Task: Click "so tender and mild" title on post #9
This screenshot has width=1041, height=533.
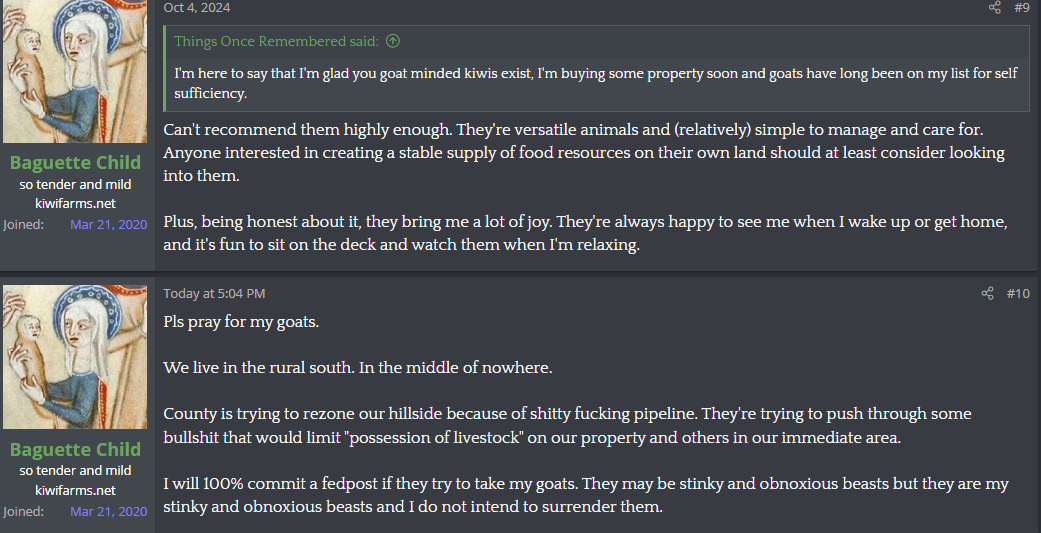Action: pyautogui.click(x=75, y=184)
